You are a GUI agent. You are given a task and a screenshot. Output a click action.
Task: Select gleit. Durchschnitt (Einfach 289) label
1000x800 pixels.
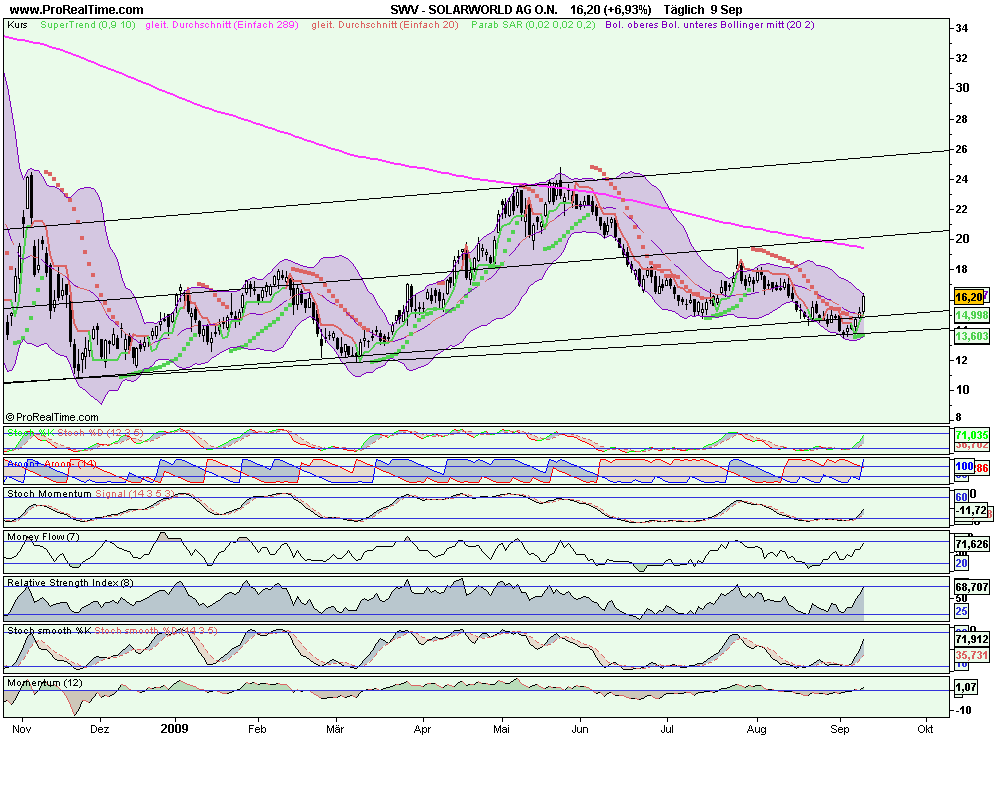pyautogui.click(x=222, y=25)
